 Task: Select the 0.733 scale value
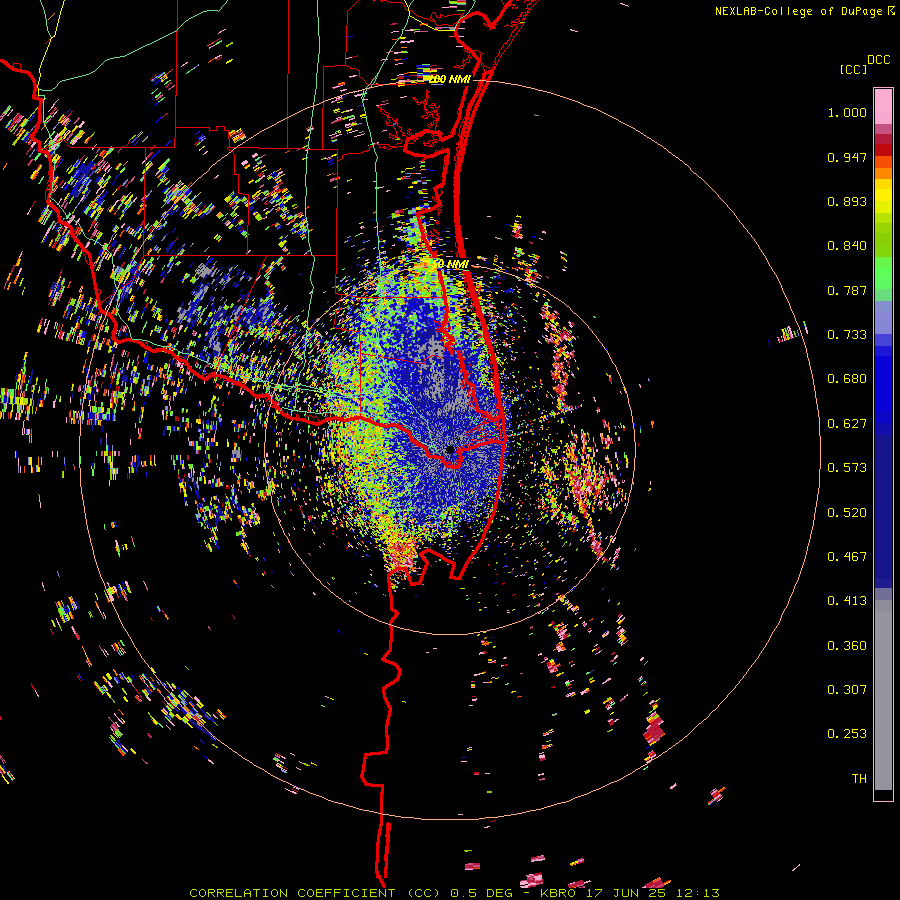pyautogui.click(x=847, y=335)
